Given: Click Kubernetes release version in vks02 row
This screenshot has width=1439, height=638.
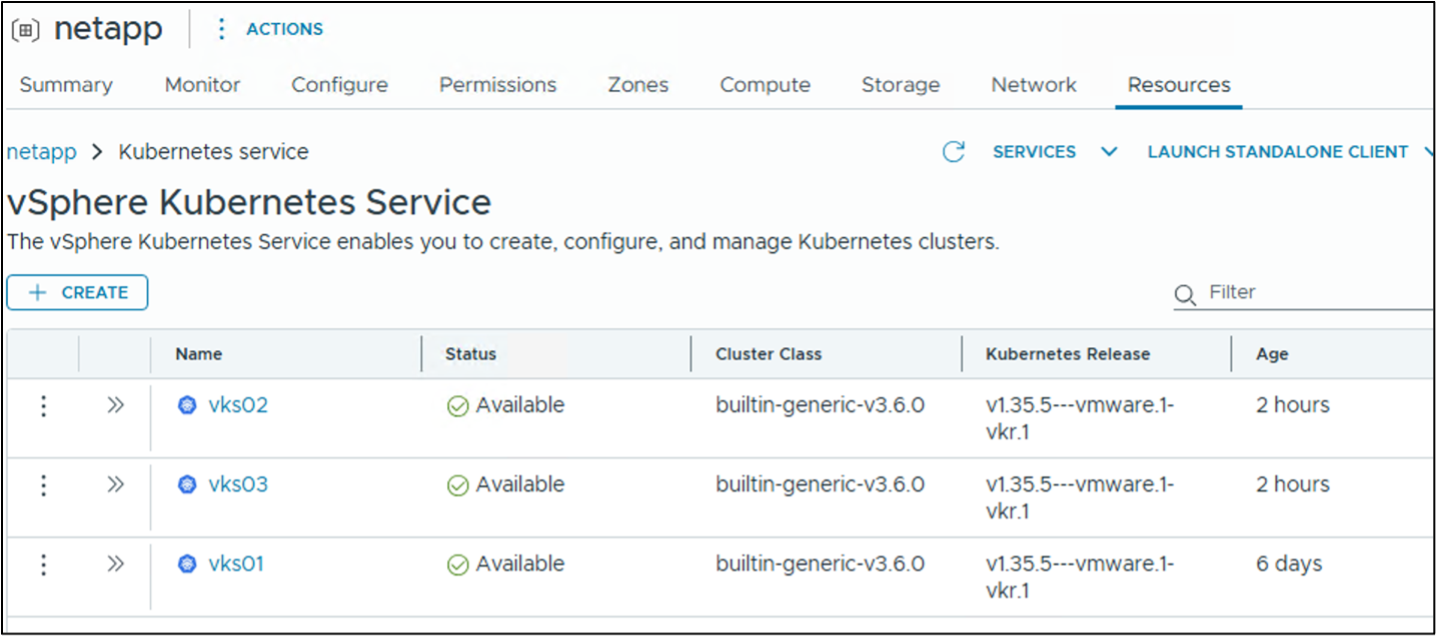Looking at the screenshot, I should 1080,419.
